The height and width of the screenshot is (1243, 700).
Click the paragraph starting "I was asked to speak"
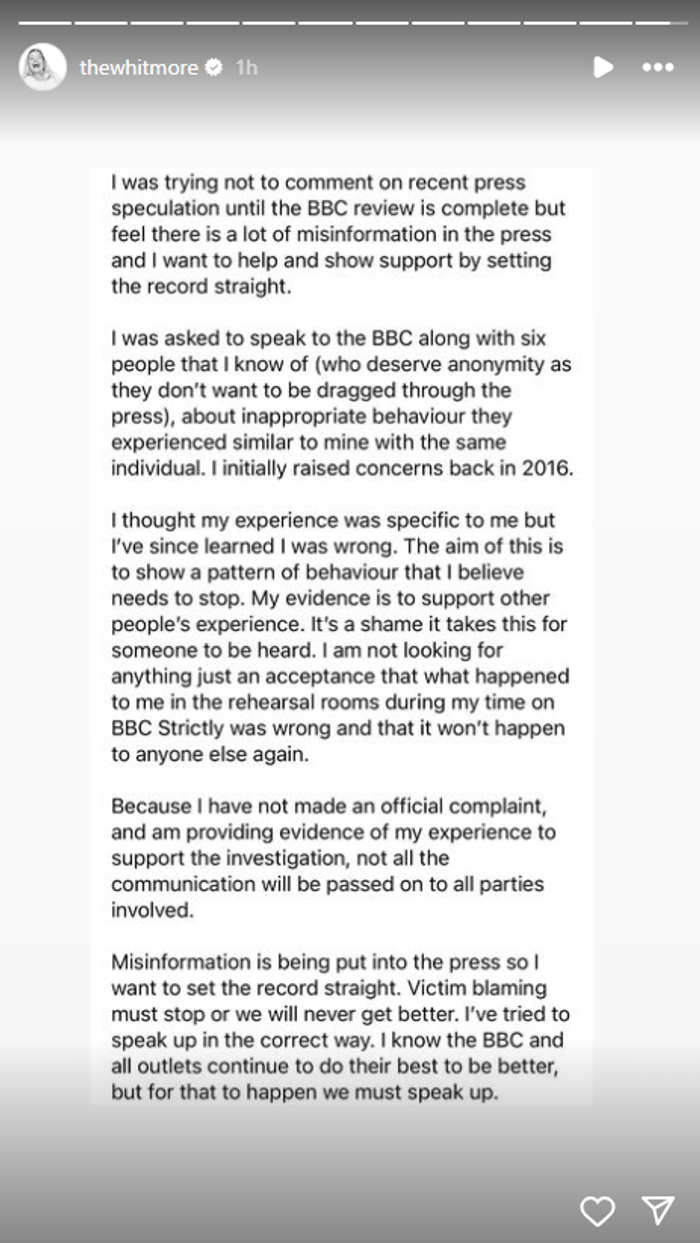coord(338,403)
